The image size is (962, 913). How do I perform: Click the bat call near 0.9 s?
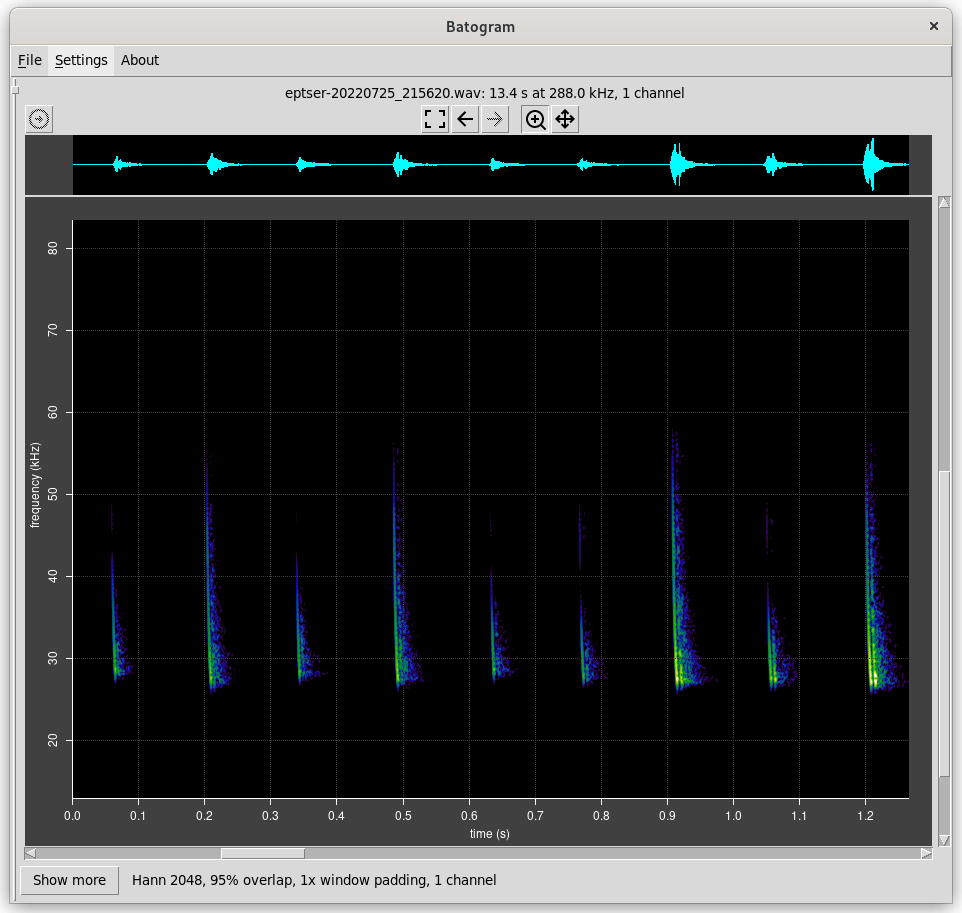pyautogui.click(x=678, y=640)
